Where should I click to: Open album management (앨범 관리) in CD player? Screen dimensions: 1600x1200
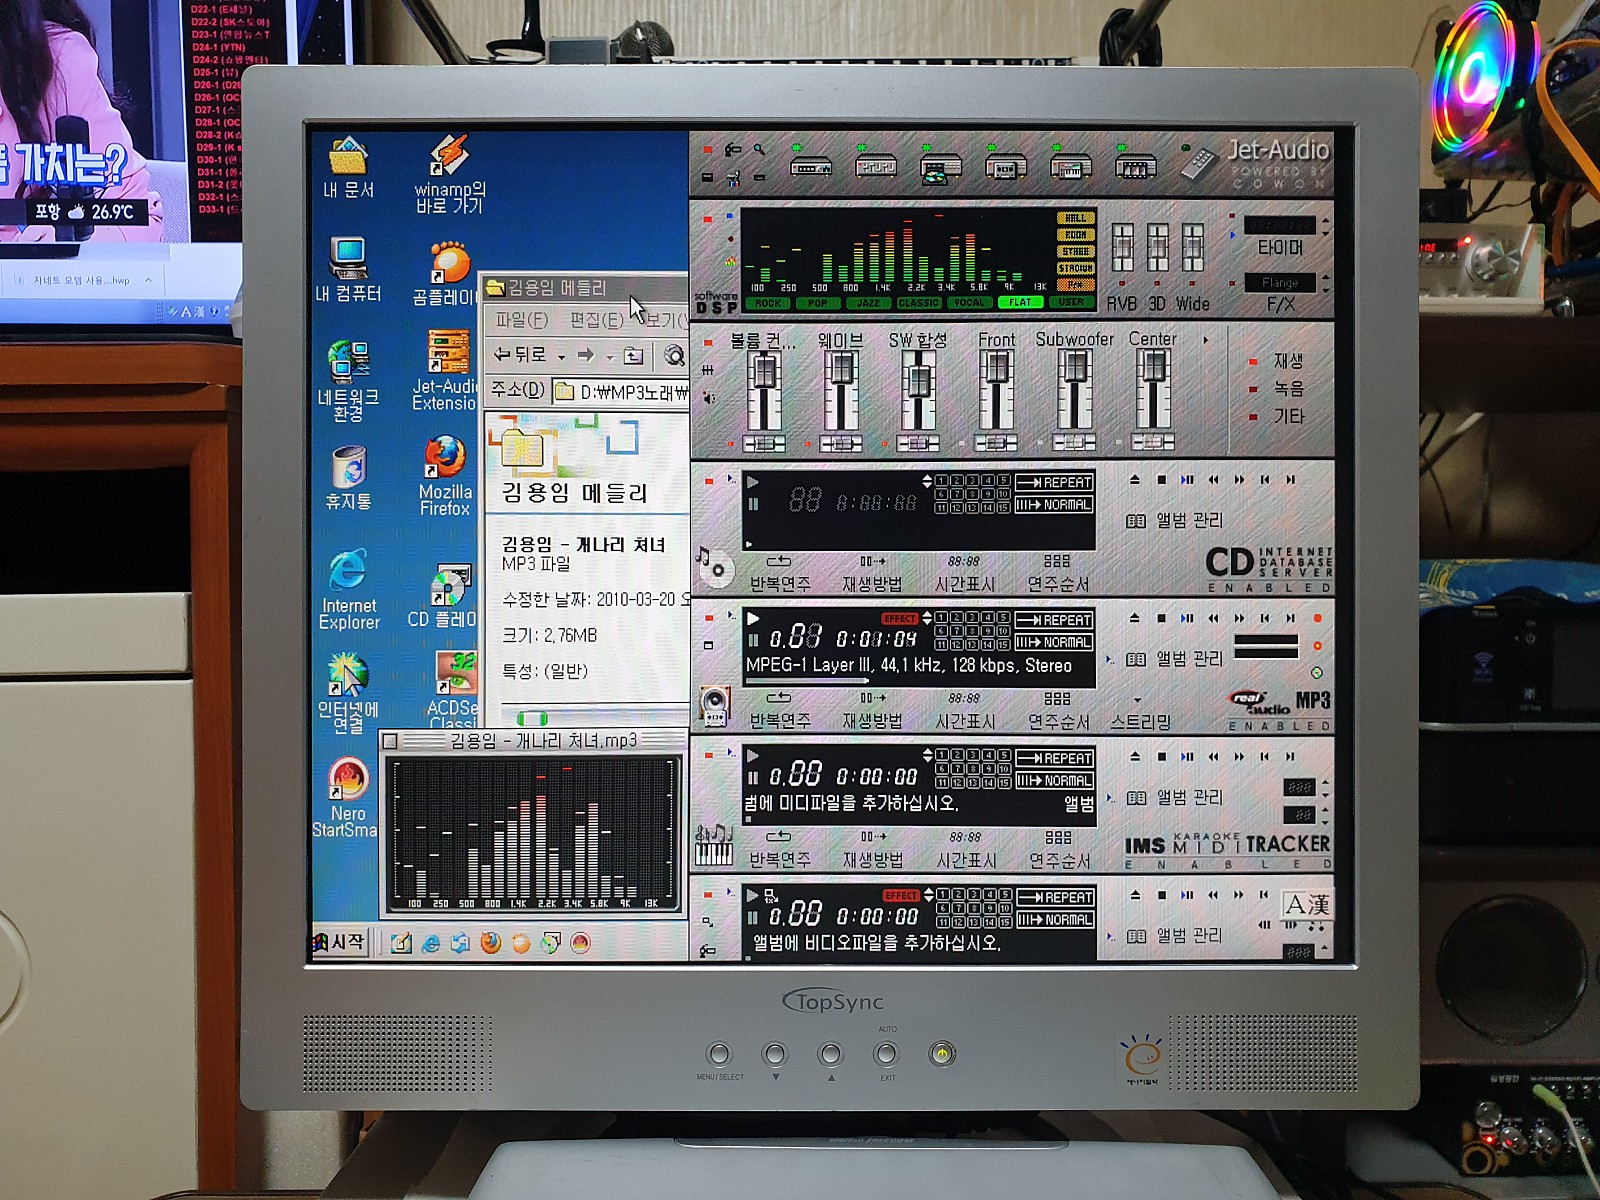coord(1175,521)
